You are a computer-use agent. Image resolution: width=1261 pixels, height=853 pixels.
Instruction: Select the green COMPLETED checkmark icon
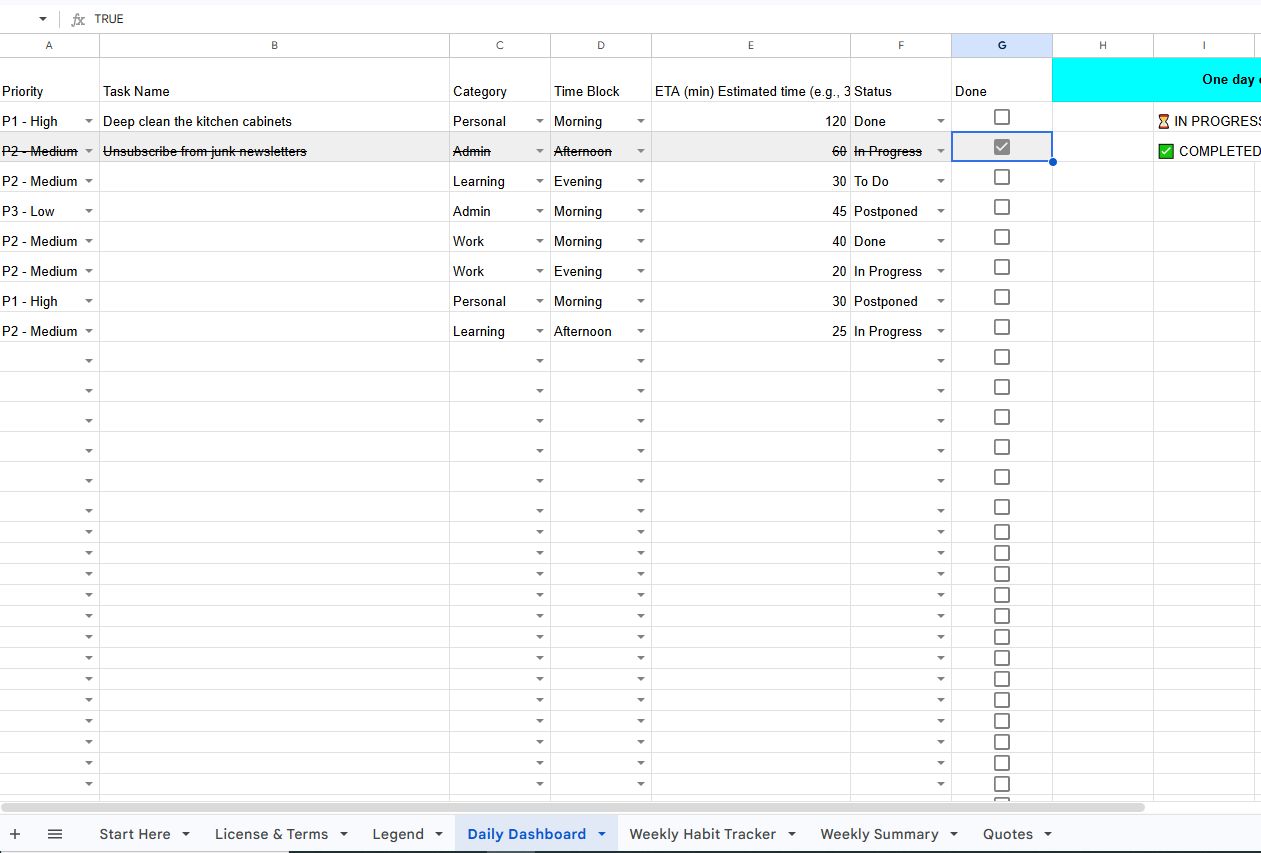[x=1167, y=151]
